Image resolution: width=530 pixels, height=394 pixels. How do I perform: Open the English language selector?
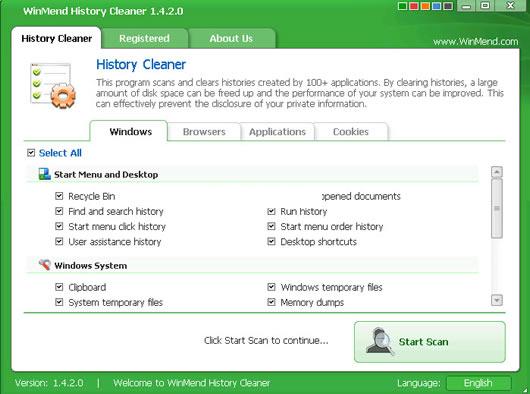[x=478, y=383]
